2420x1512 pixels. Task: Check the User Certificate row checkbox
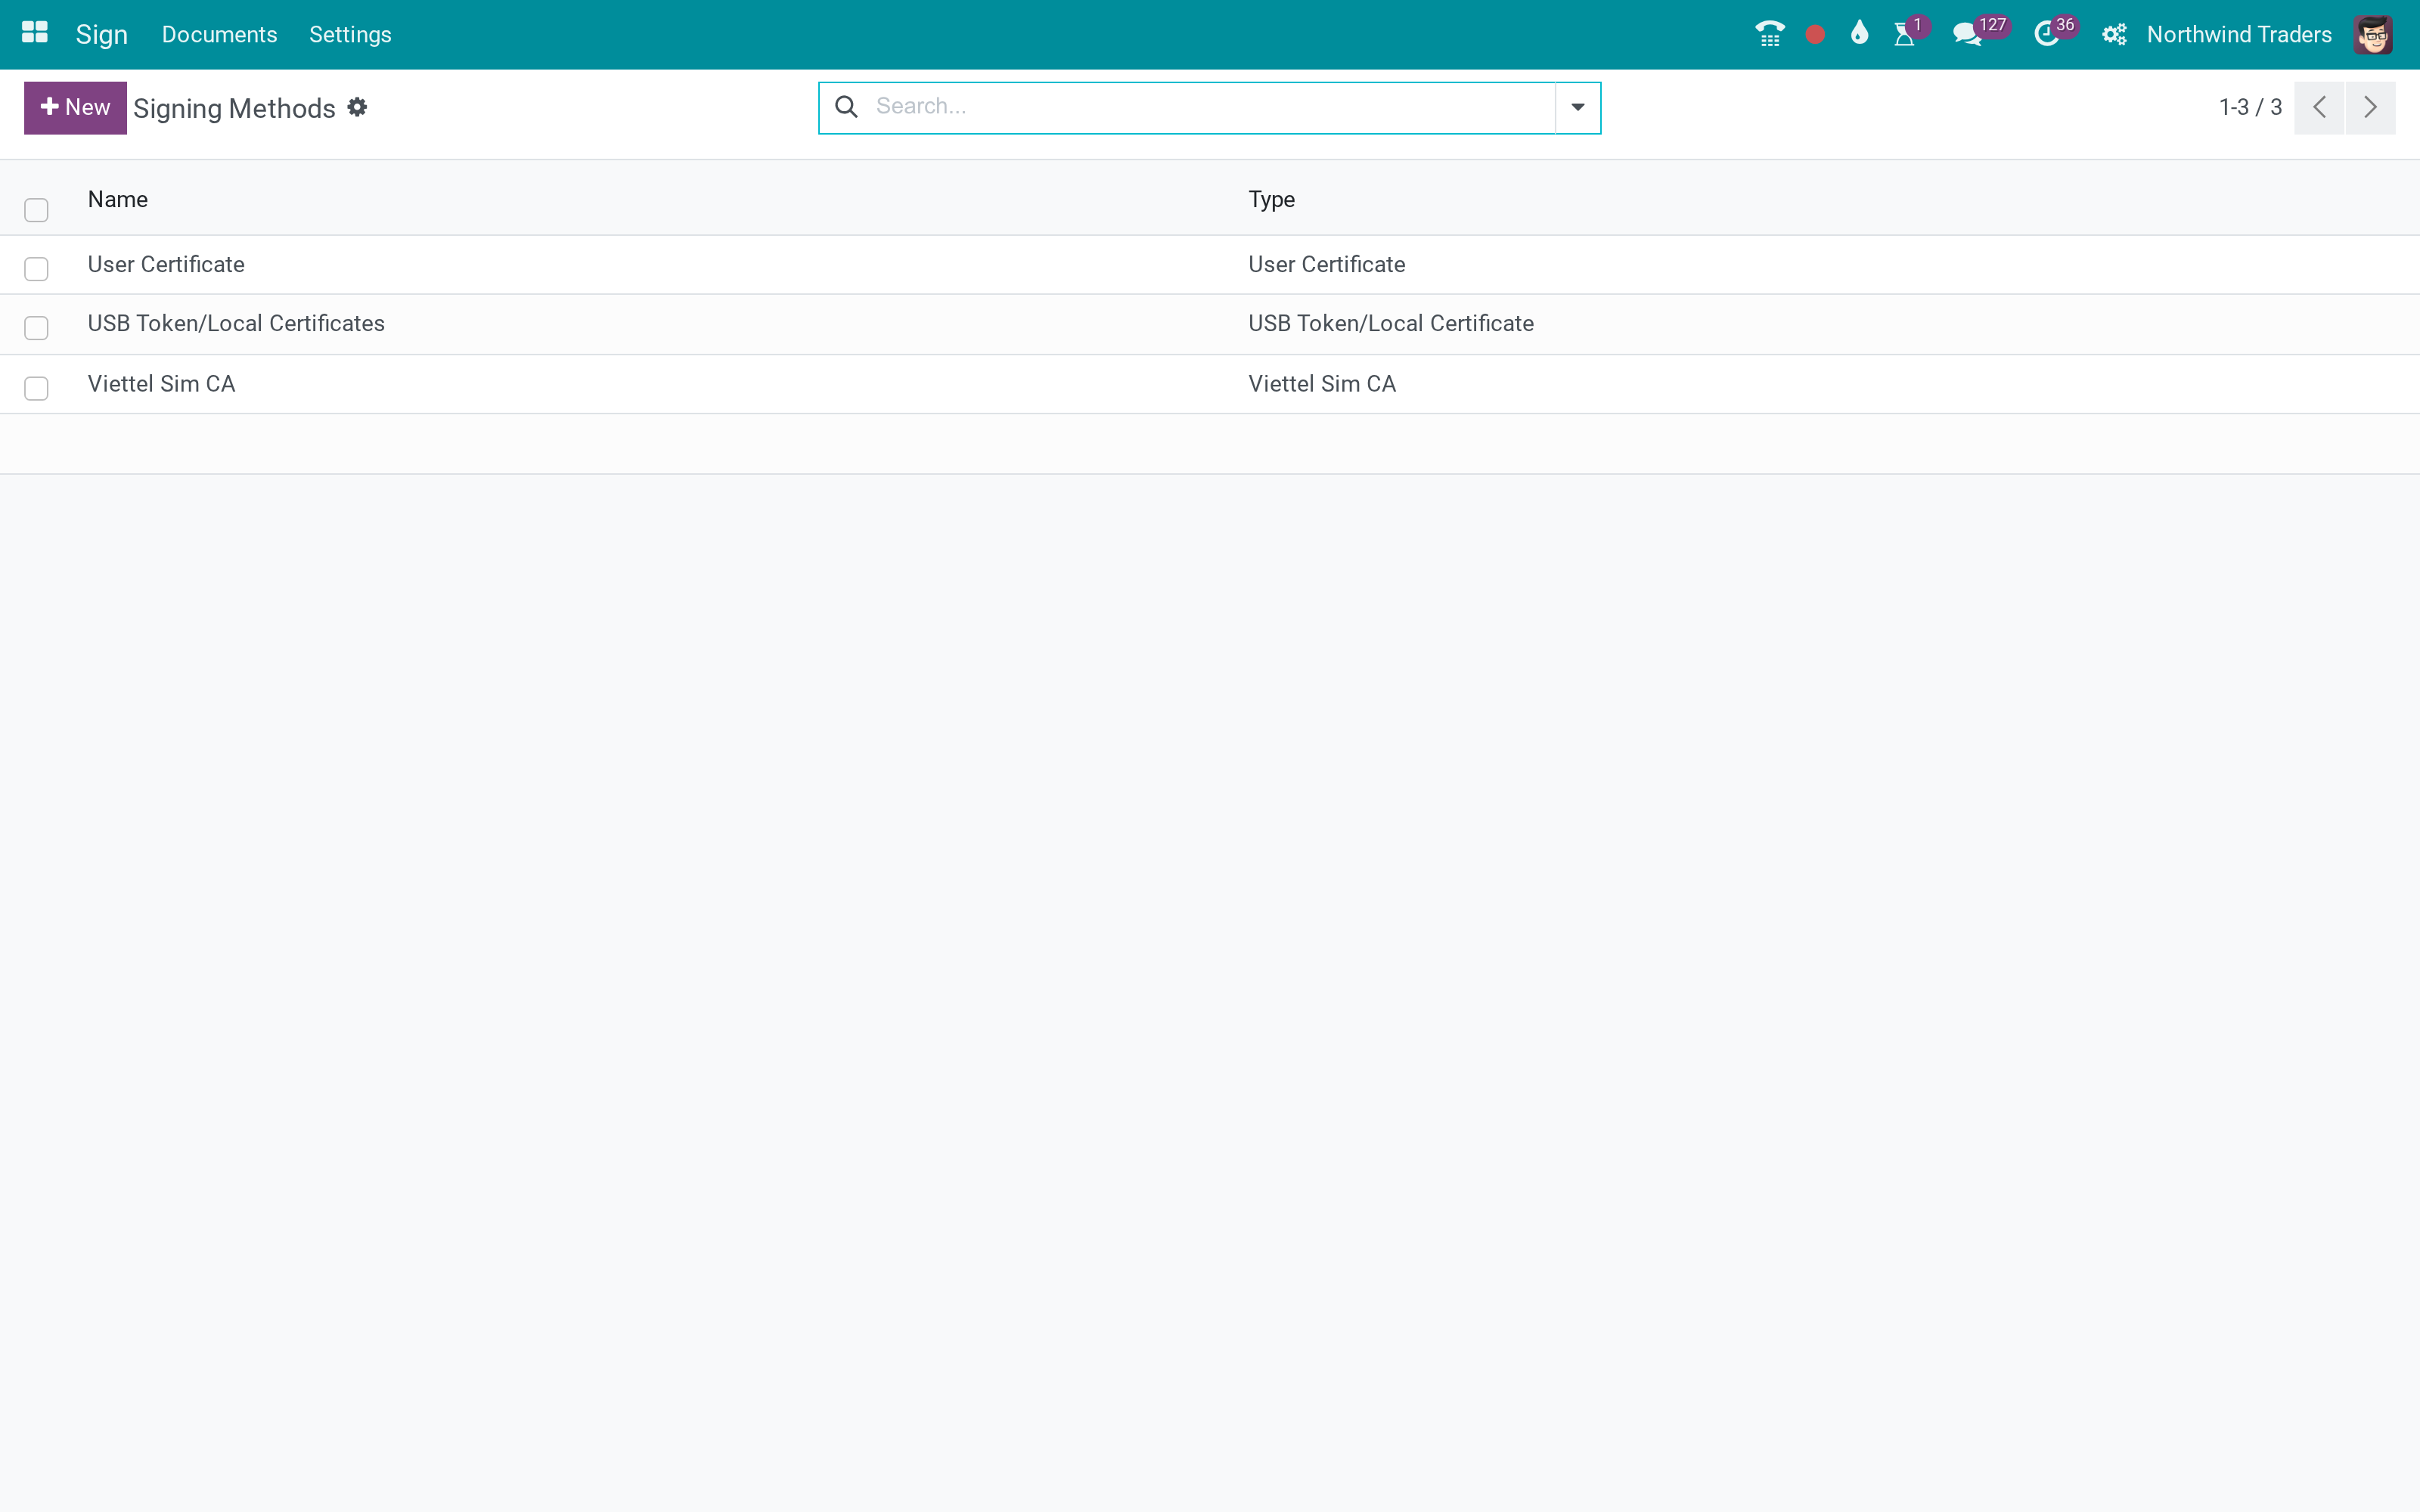pos(36,269)
